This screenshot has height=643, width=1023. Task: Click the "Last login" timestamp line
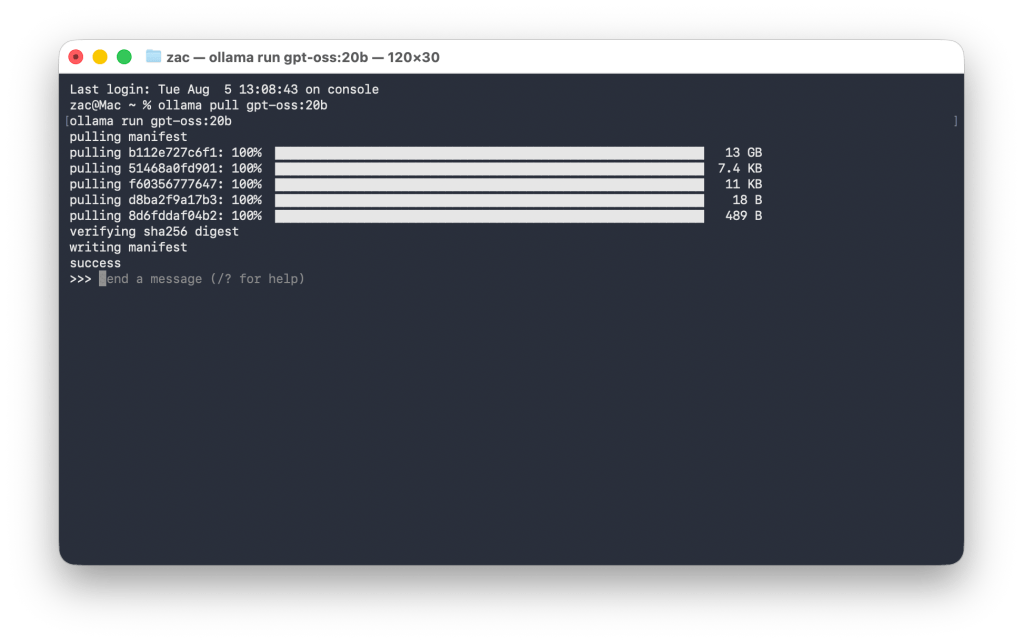224,90
